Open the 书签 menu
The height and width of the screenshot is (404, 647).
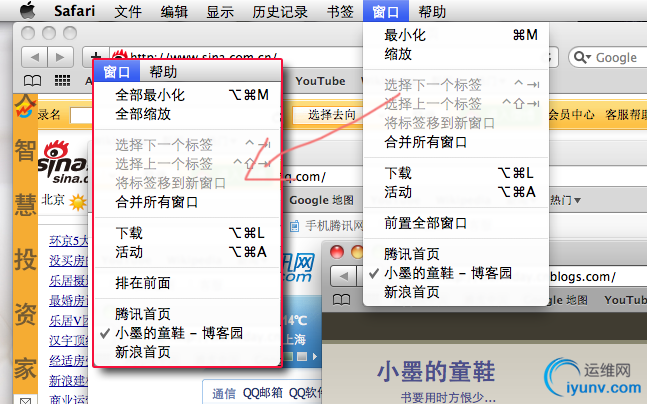pos(340,11)
